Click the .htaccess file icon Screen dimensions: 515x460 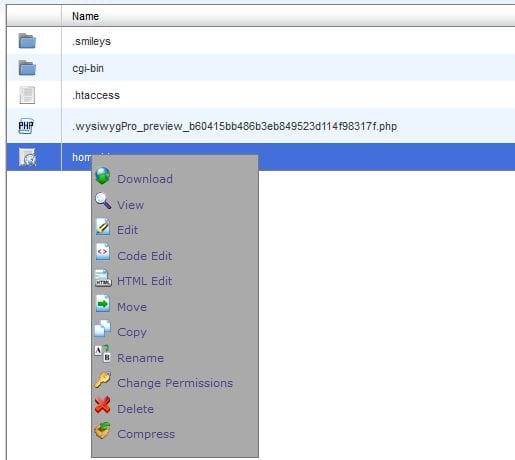[27, 95]
